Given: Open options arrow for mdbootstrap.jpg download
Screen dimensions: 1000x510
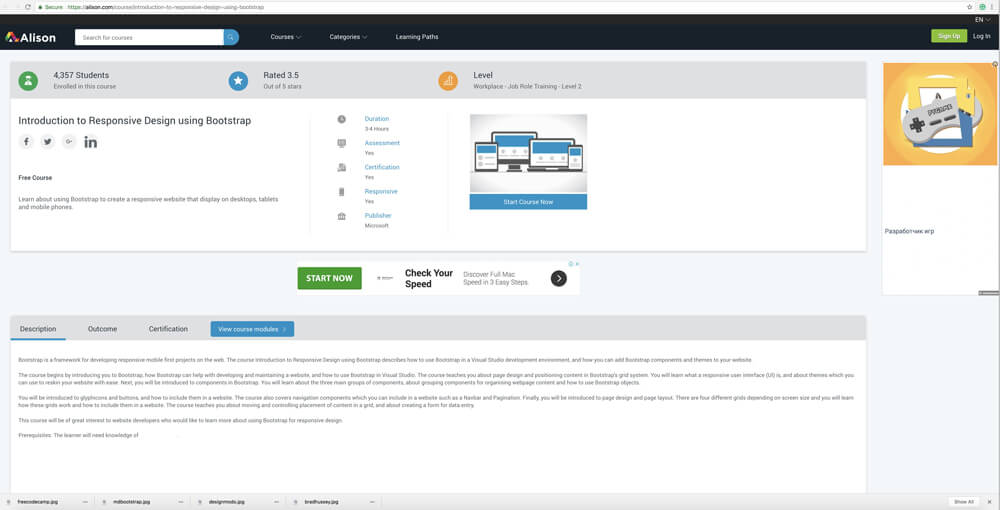Looking at the screenshot, I should pos(180,502).
